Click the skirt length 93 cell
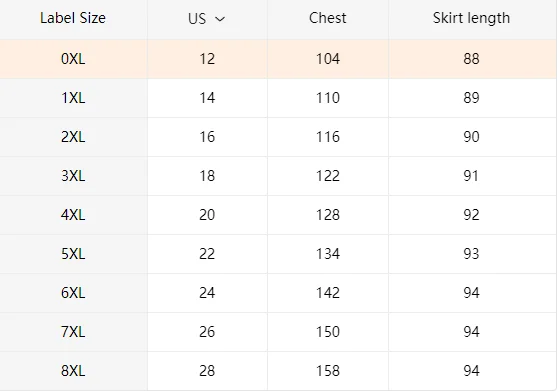Viewport: 557px width, 391px height. (x=471, y=254)
